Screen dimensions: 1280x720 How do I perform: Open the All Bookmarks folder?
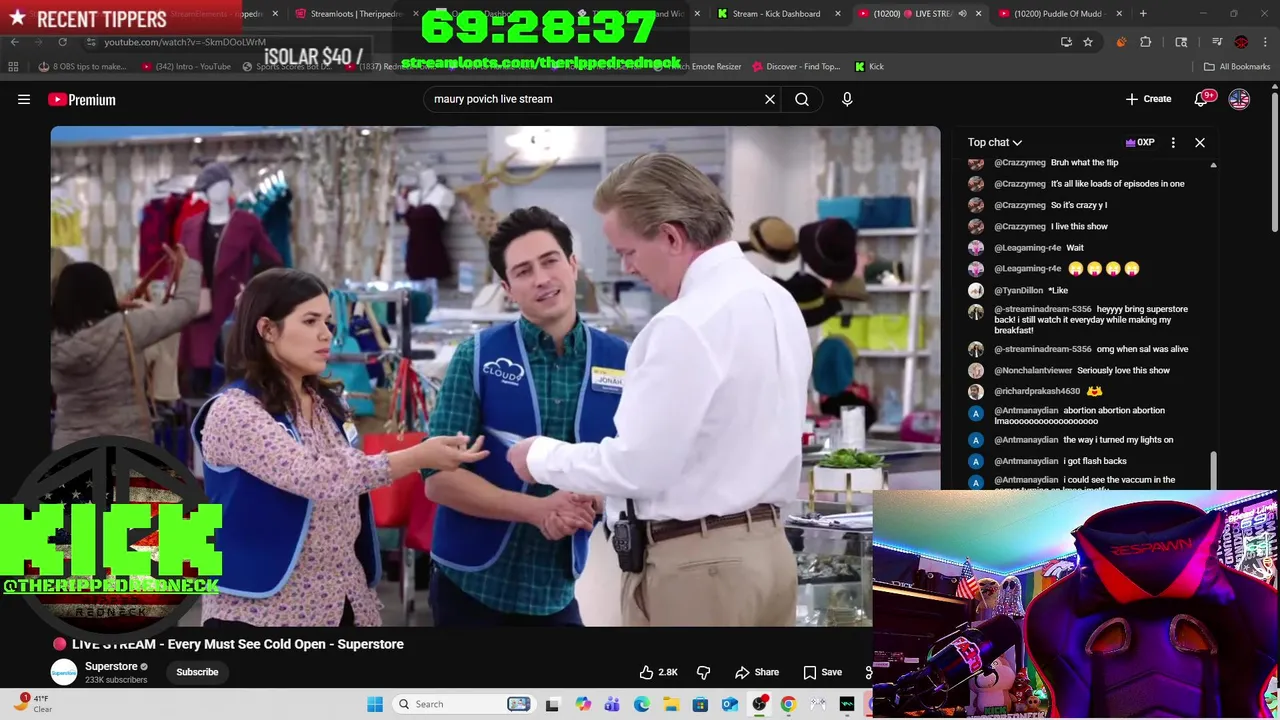pyautogui.click(x=1237, y=66)
